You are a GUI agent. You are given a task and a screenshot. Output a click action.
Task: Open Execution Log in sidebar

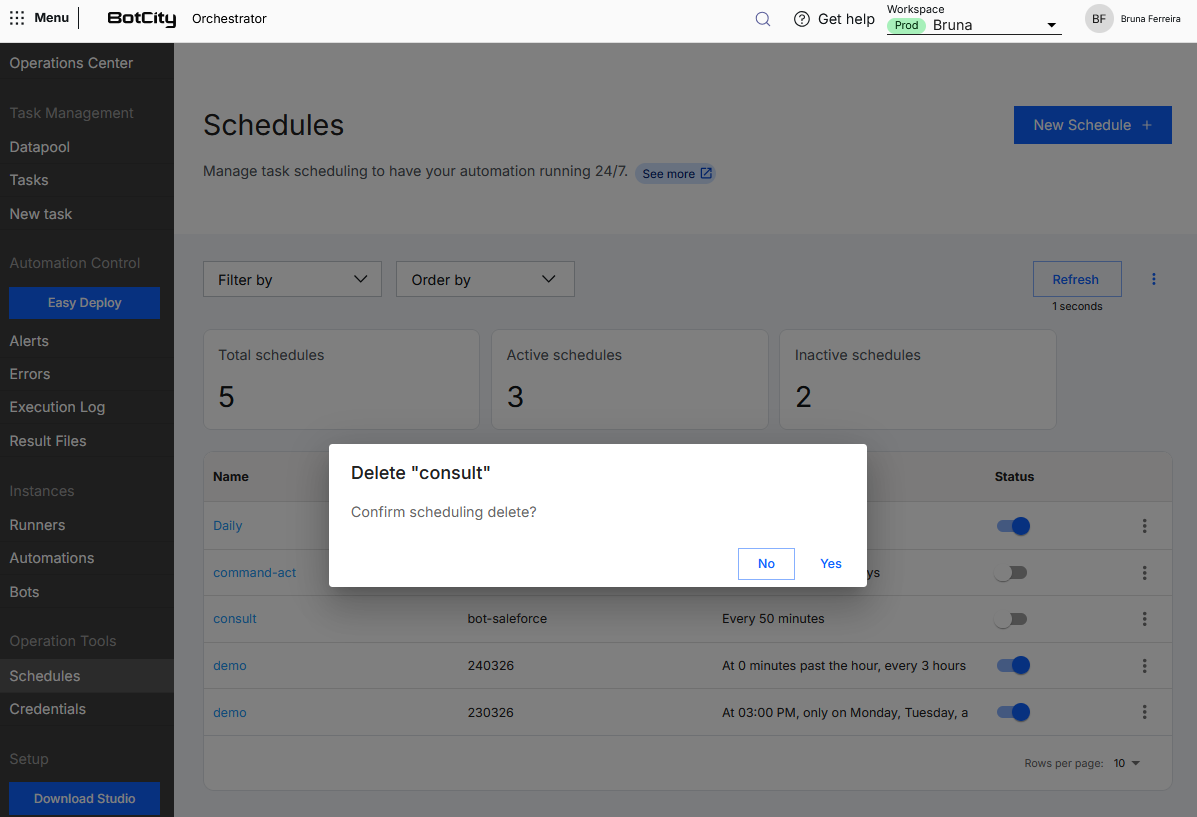(x=57, y=408)
